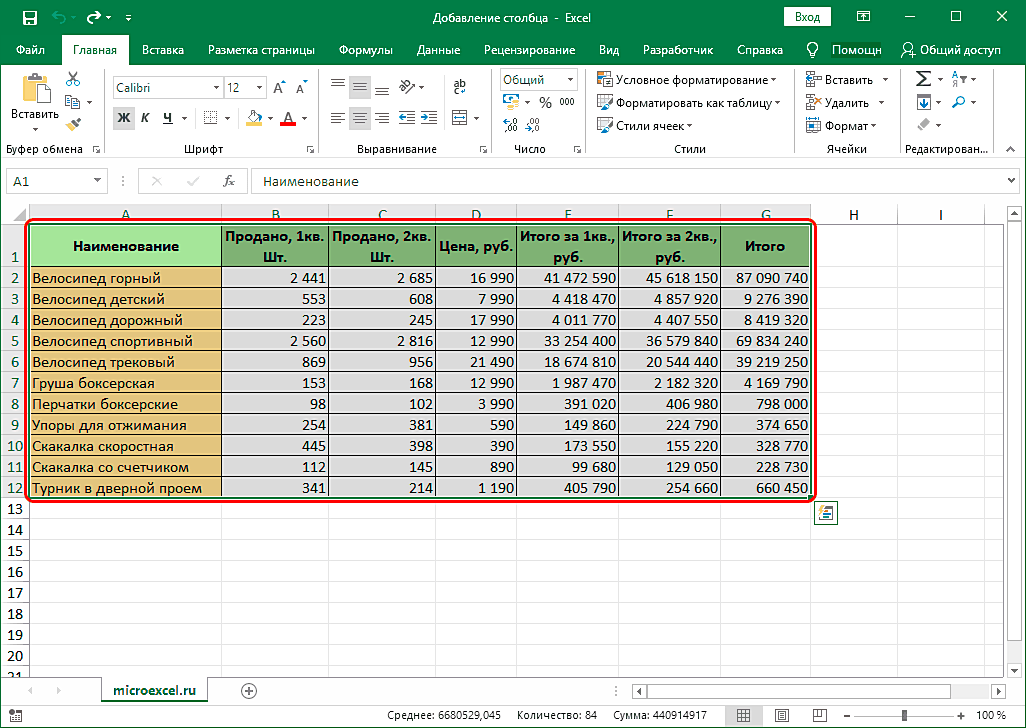Add a new sheet with the plus icon
The height and width of the screenshot is (728, 1026).
[249, 690]
